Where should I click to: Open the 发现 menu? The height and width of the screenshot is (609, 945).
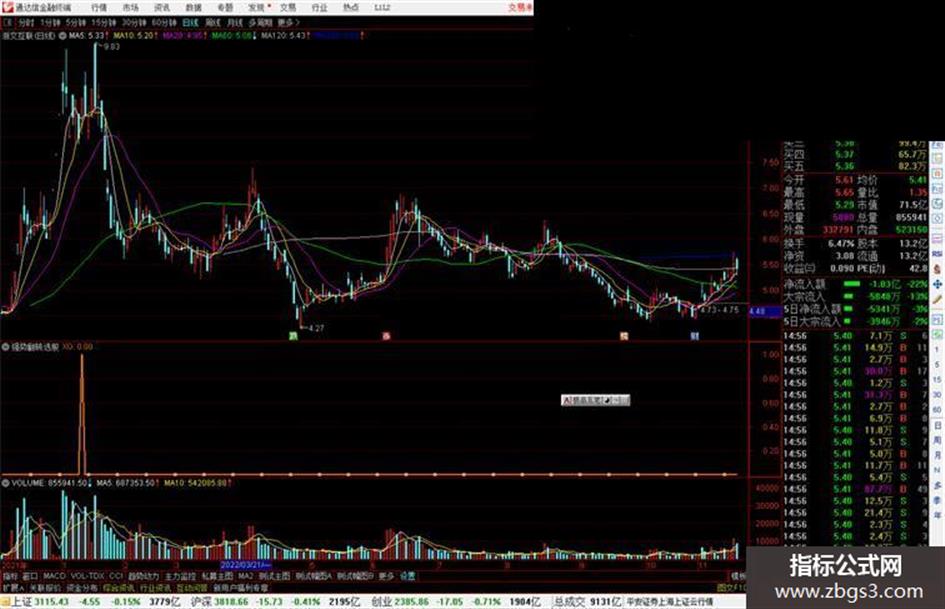point(256,7)
